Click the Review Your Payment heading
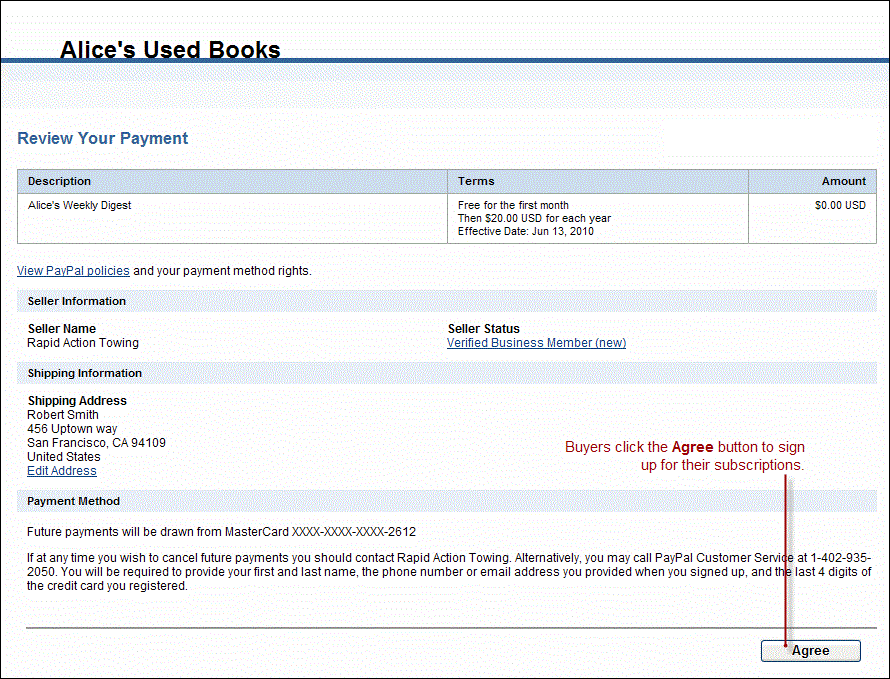 point(102,139)
